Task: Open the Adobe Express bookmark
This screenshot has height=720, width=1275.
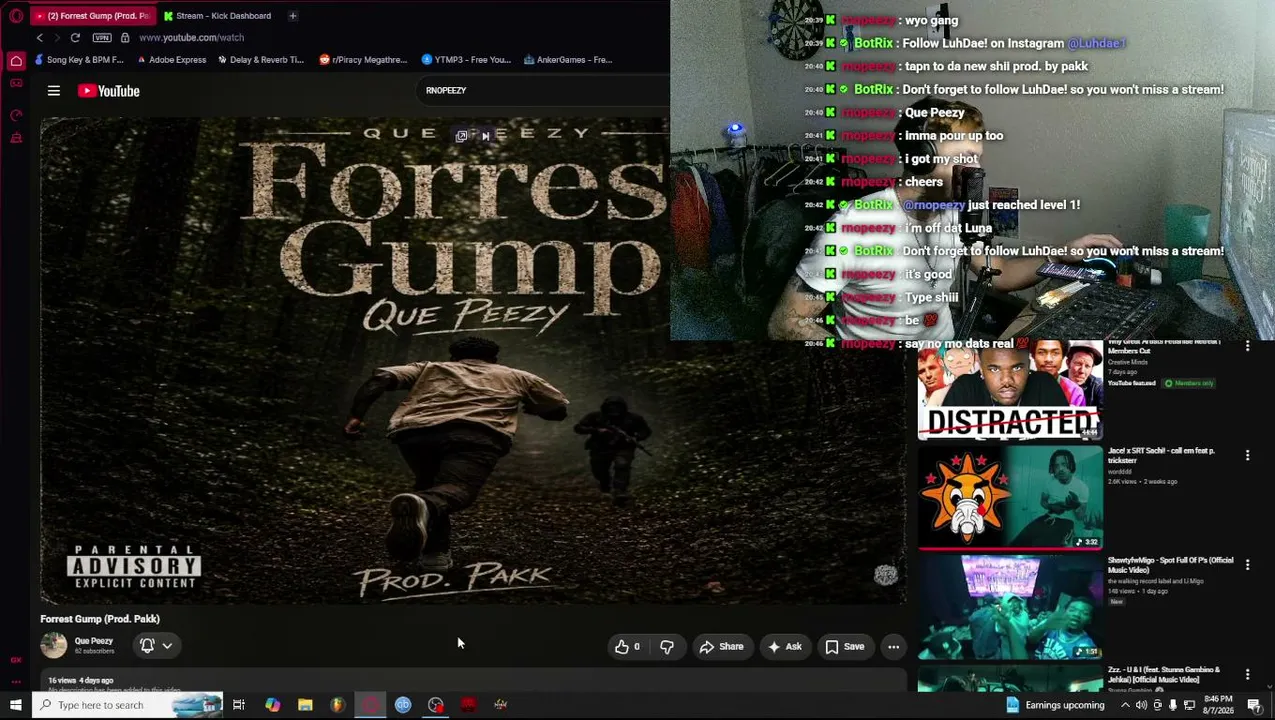Action: pyautogui.click(x=171, y=60)
